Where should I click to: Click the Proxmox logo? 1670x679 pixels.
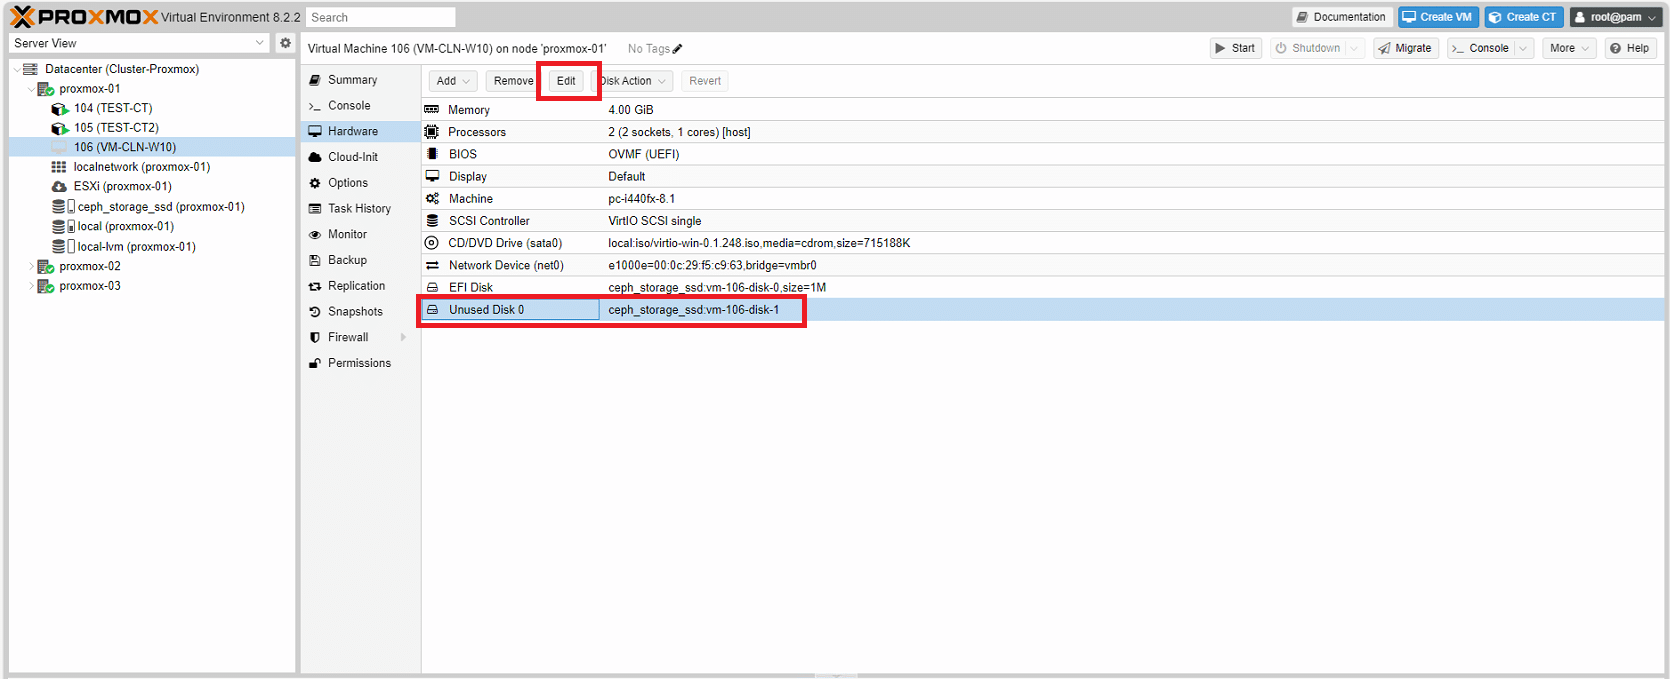84,17
